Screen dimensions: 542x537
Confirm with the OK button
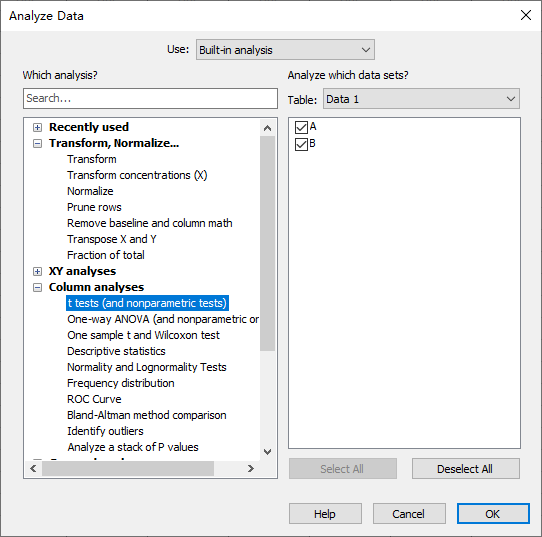point(493,514)
